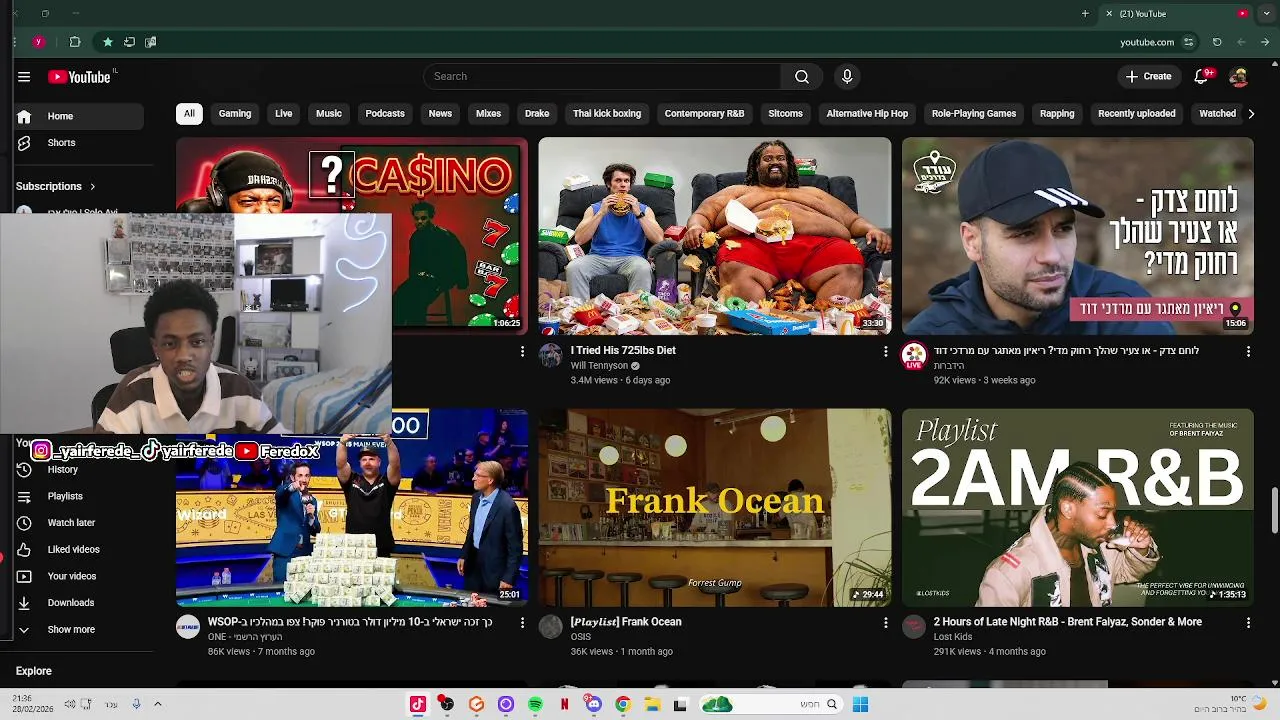The image size is (1280, 720).
Task: Open the Hebrew Mordechai David interview thumbnail
Action: tap(1077, 236)
